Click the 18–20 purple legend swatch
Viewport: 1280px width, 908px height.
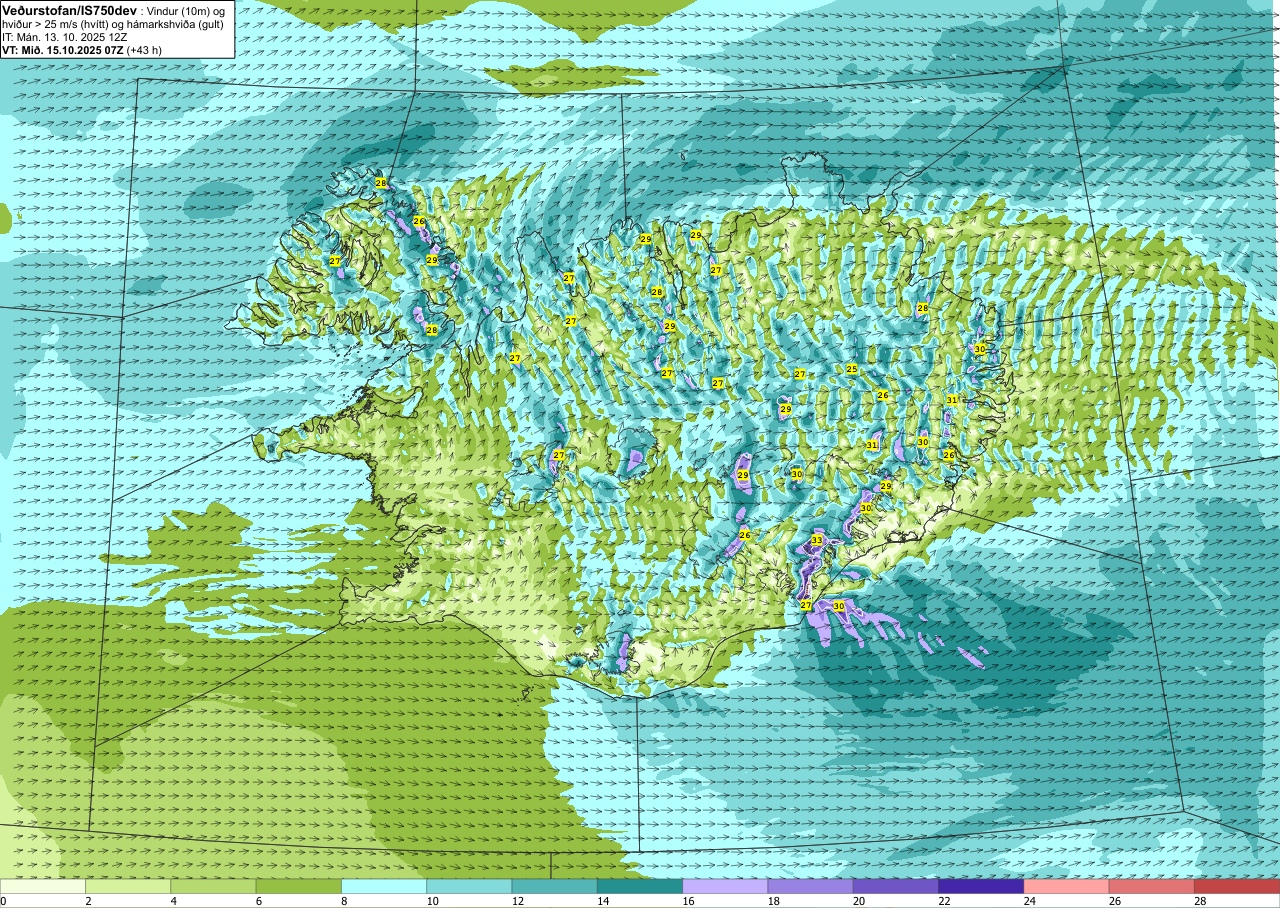tap(811, 886)
